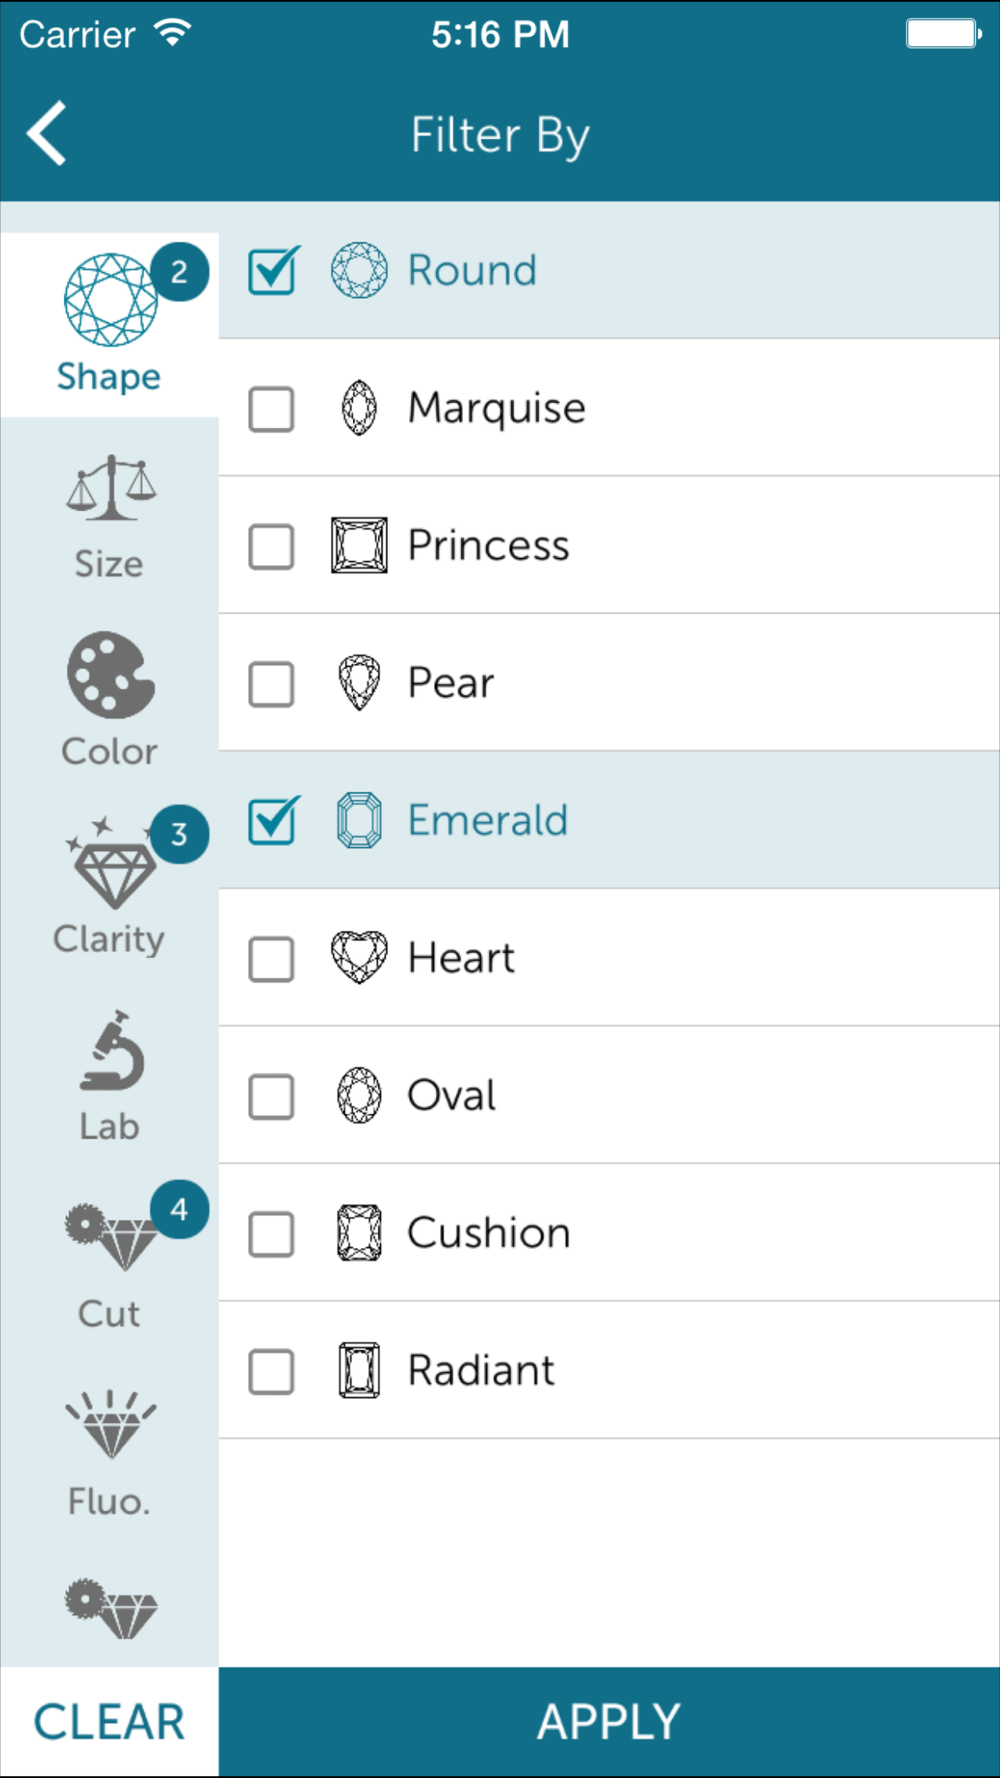Tap the CLEAR button
Screen dimensions: 1000x1778
click(109, 1722)
